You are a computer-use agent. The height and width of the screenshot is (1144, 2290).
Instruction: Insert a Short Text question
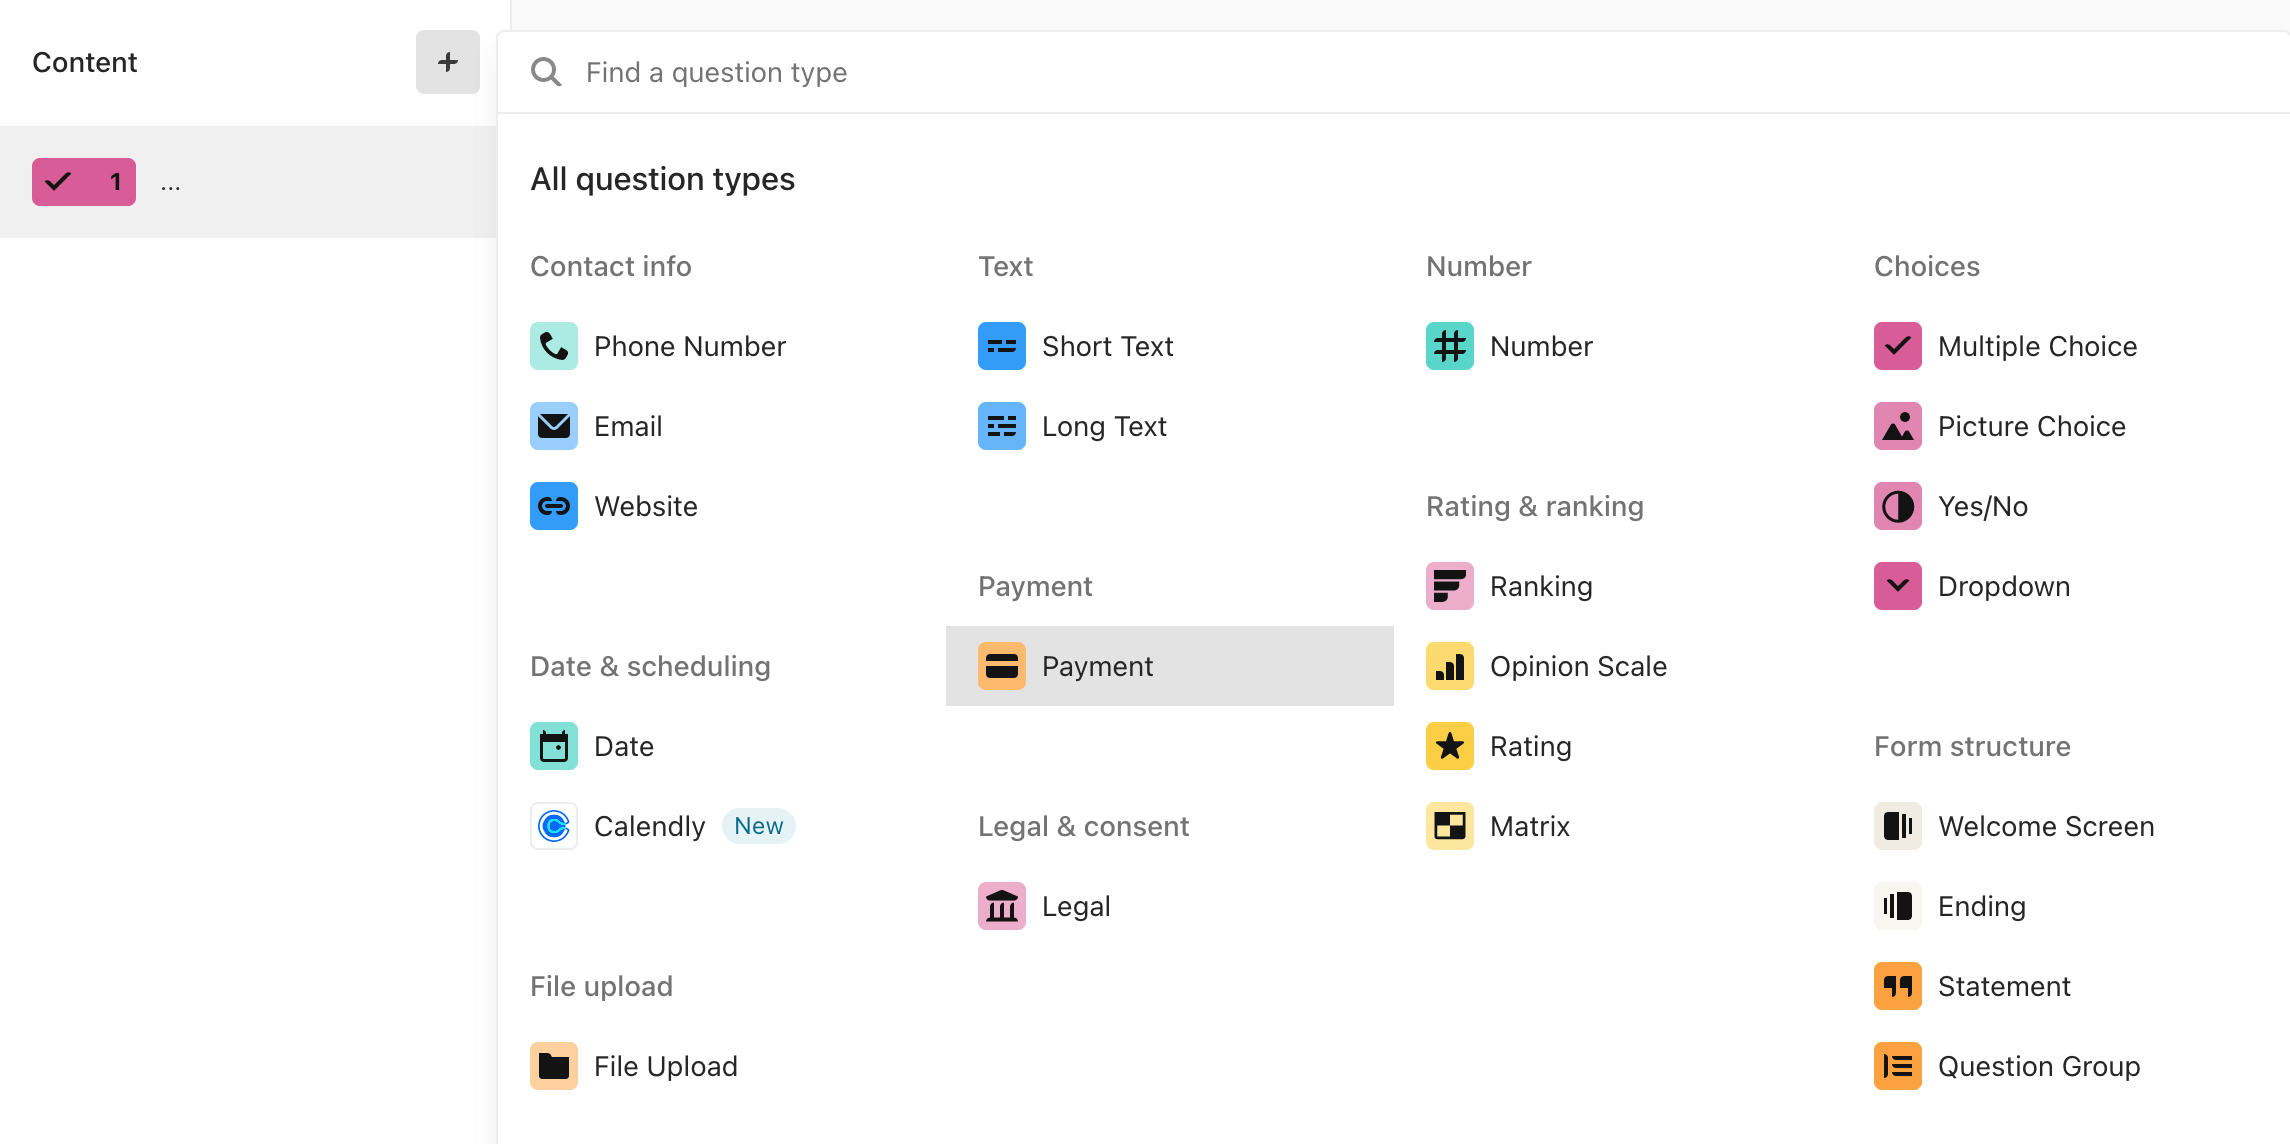tap(1170, 346)
